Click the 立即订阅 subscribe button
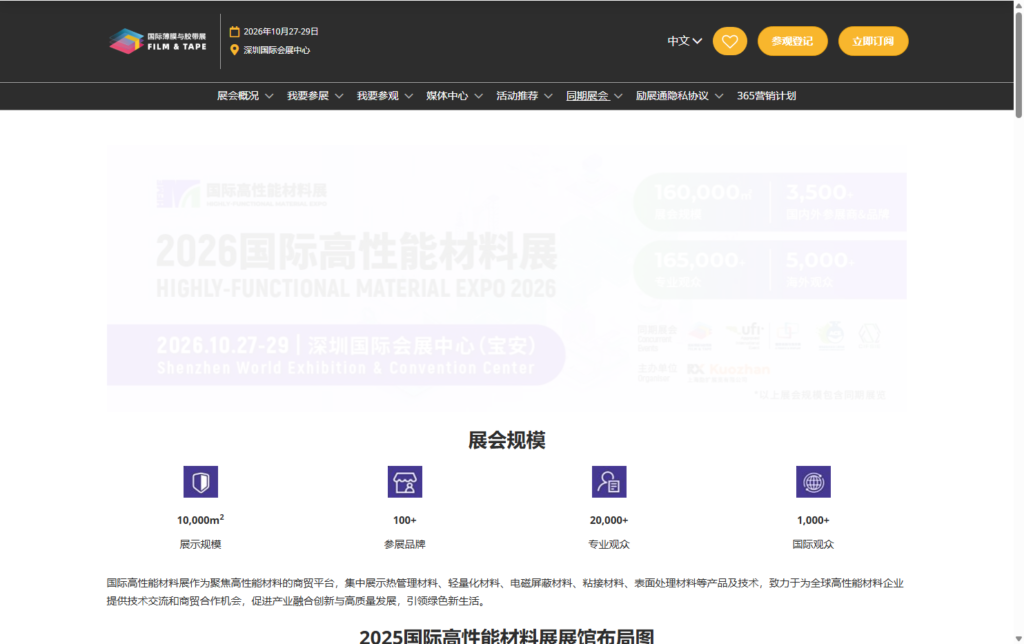 [872, 41]
